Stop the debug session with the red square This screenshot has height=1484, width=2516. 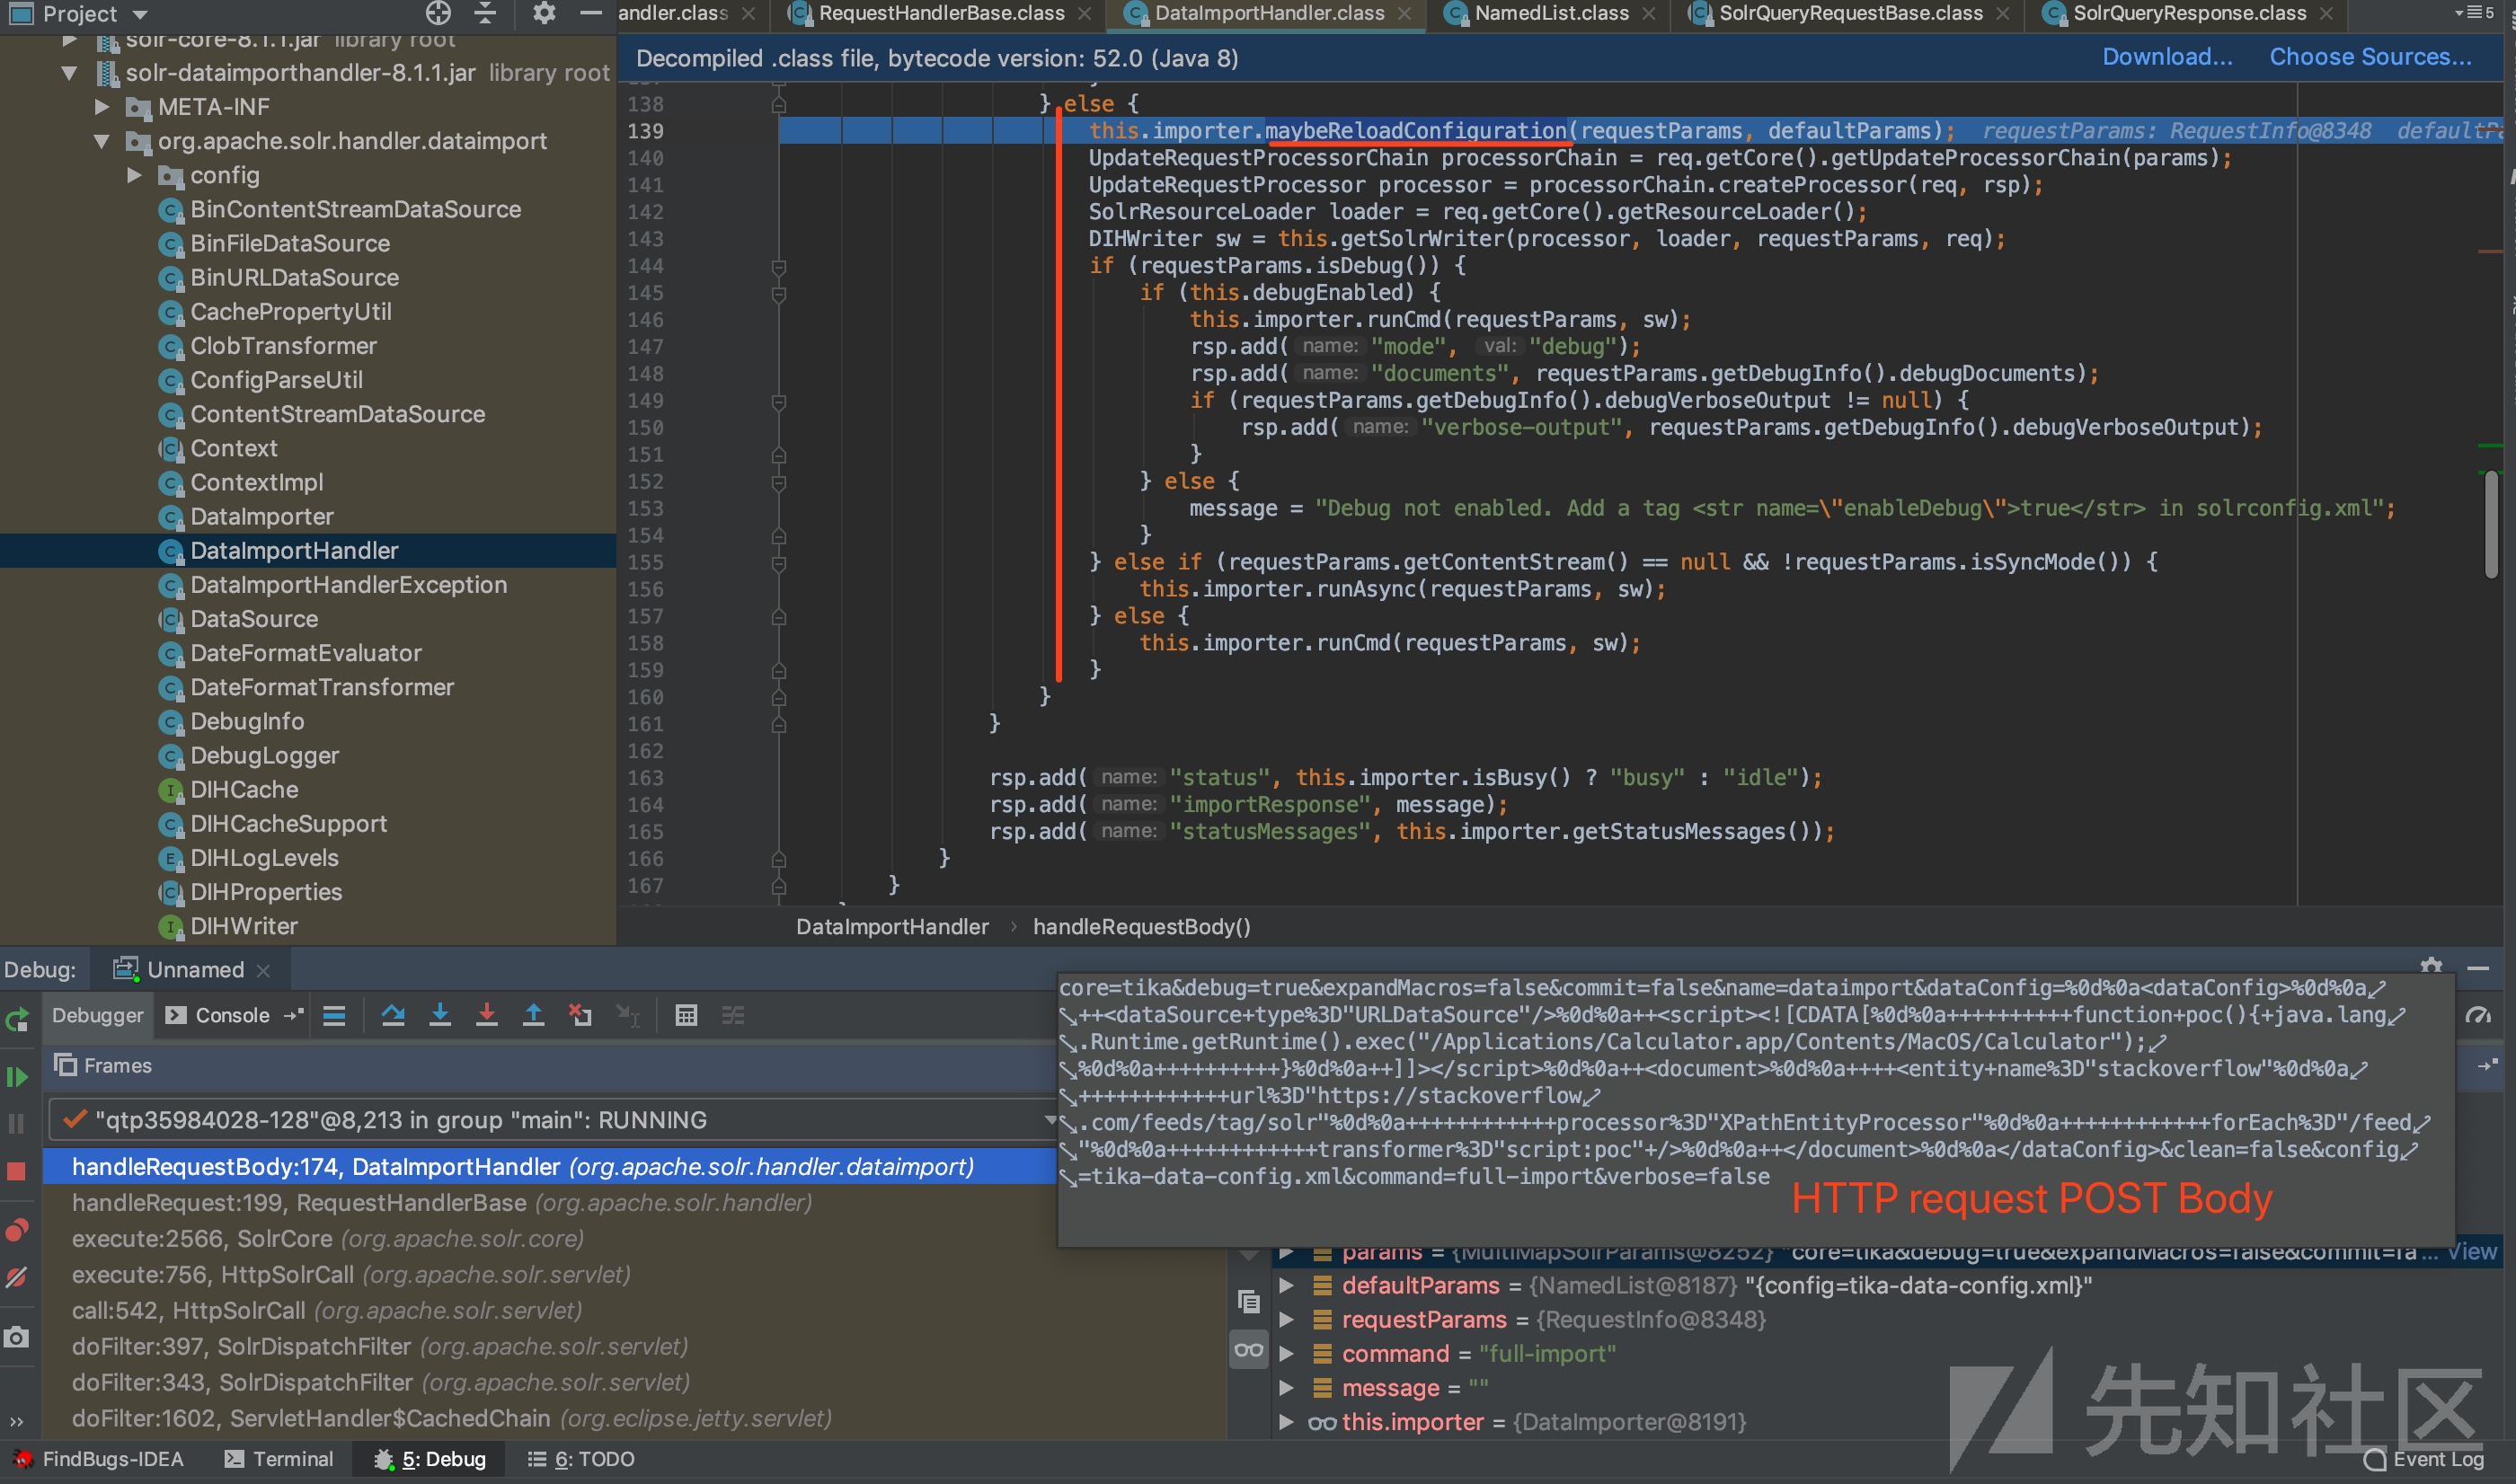pos(17,1171)
